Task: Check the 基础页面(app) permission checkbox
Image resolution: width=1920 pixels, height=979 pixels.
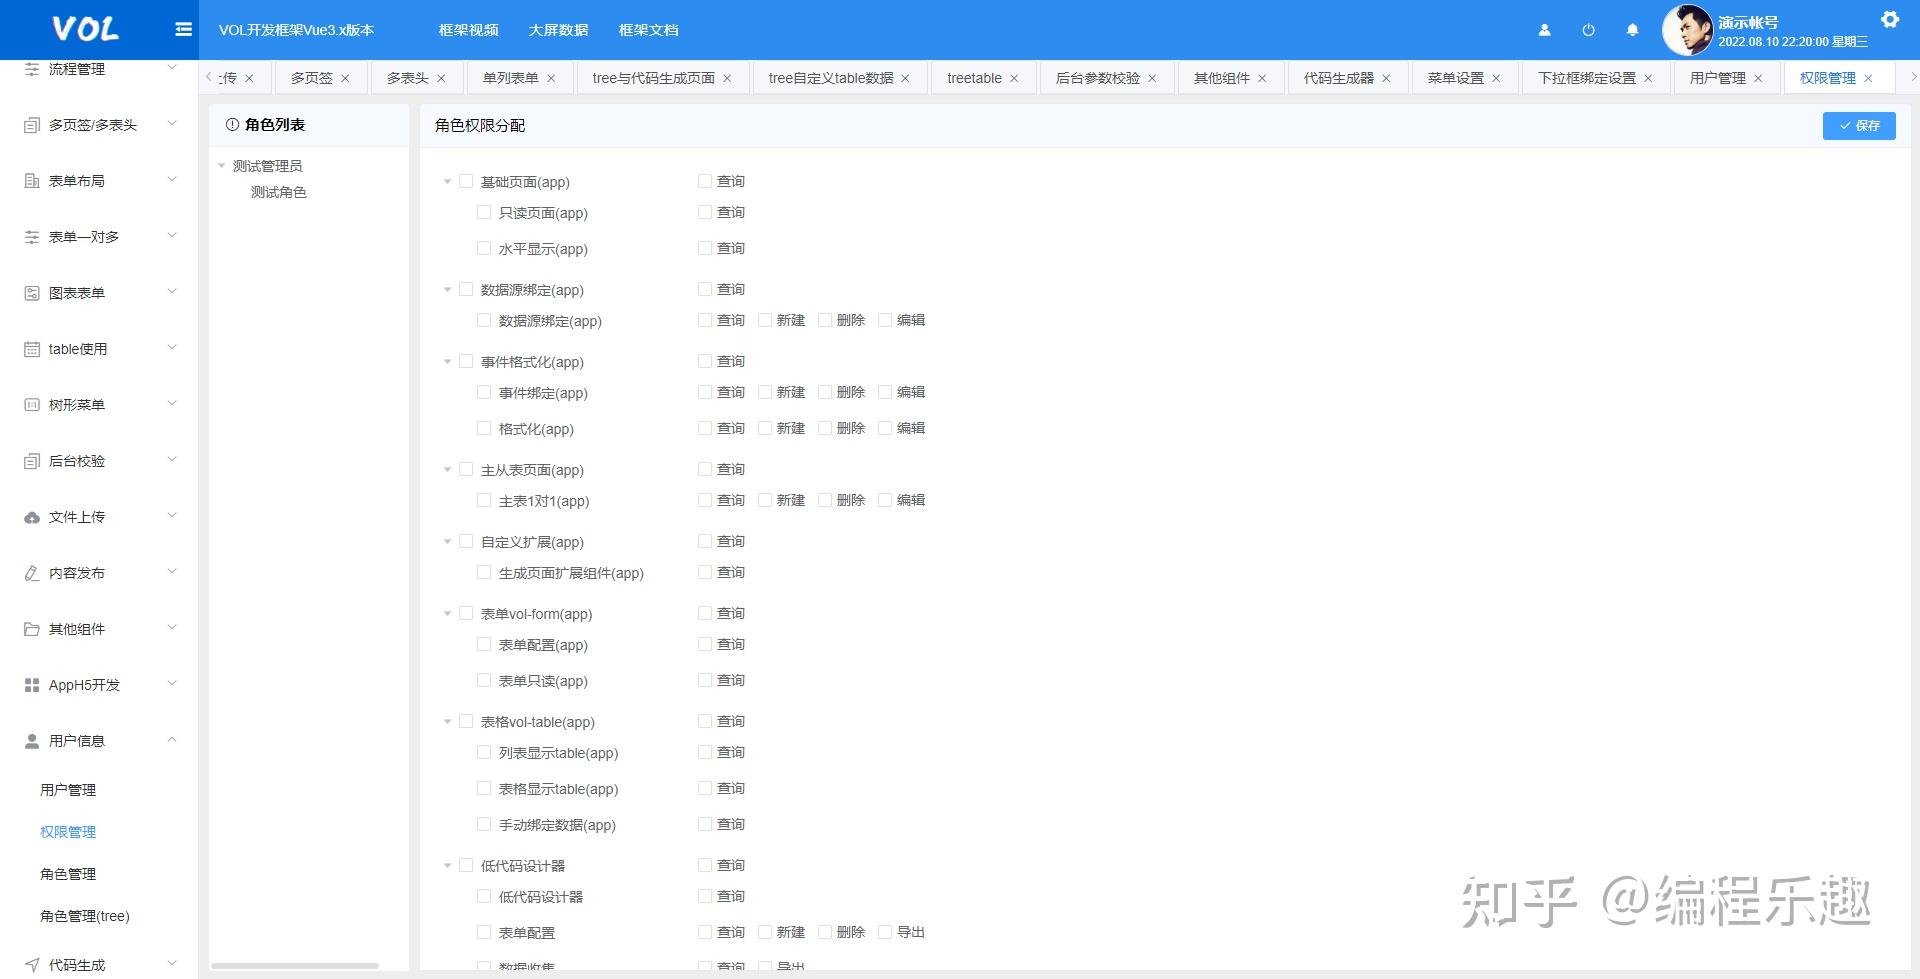Action: tap(467, 181)
